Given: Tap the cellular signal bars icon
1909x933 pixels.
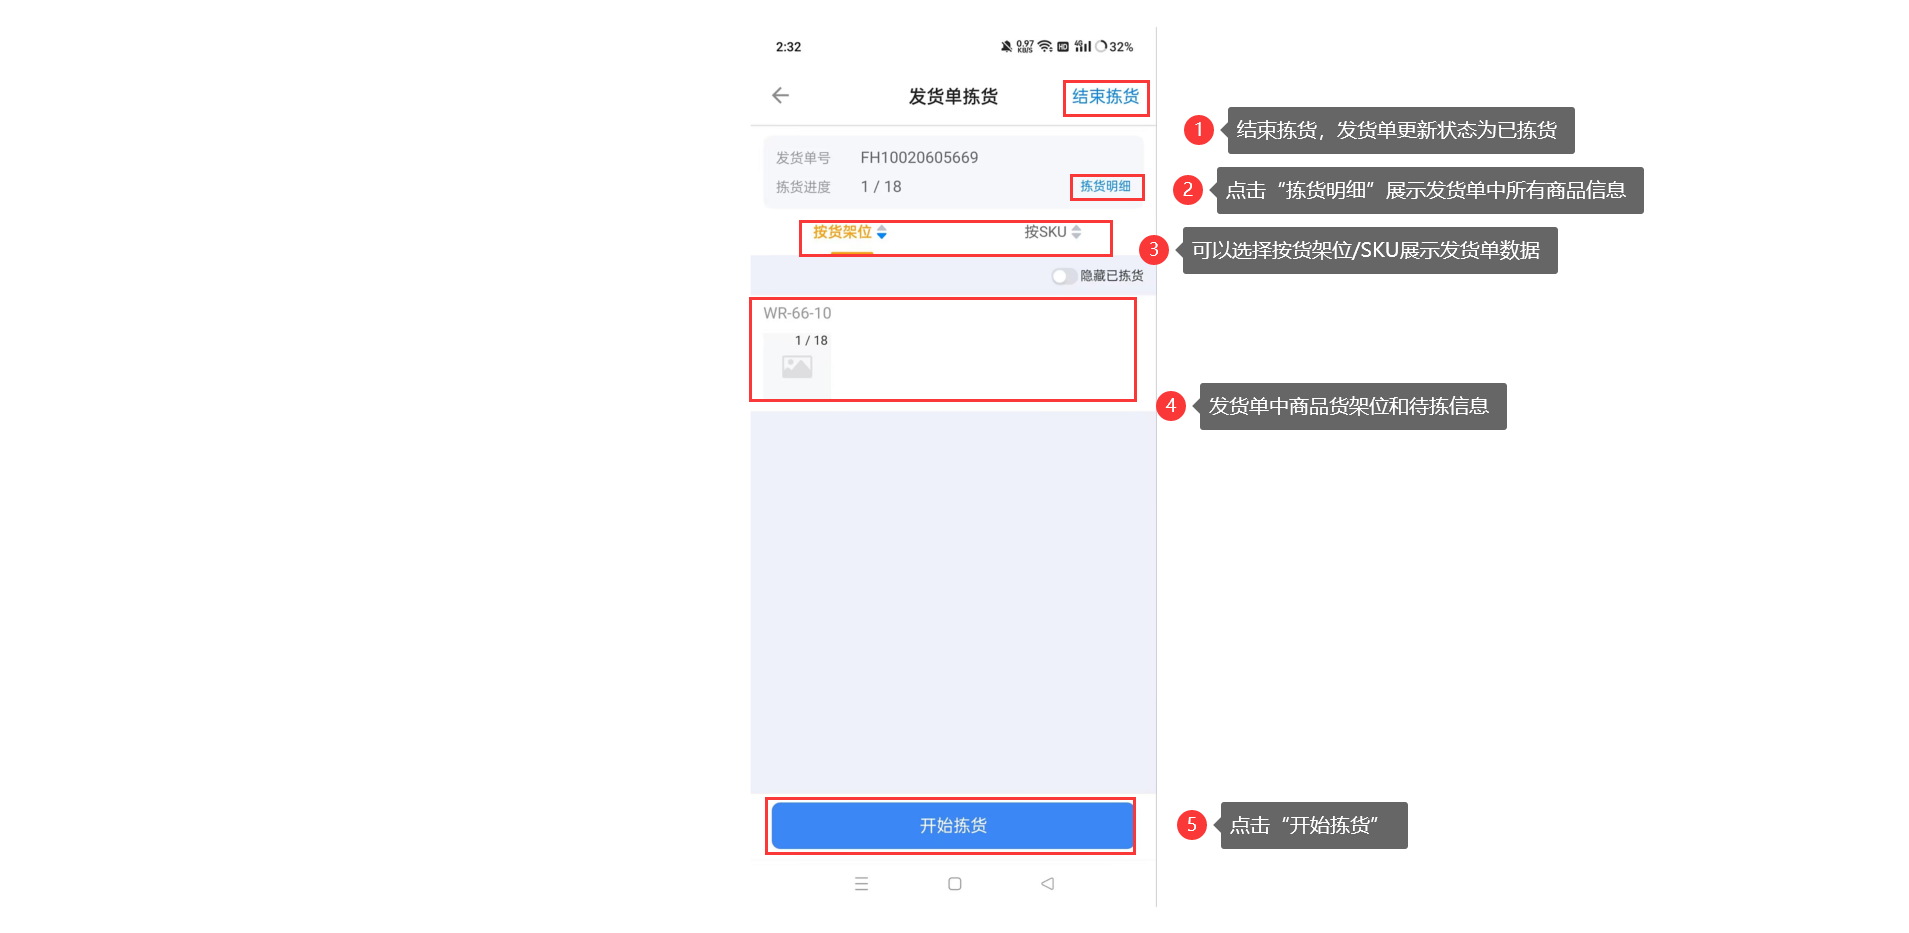Looking at the screenshot, I should tap(1083, 47).
